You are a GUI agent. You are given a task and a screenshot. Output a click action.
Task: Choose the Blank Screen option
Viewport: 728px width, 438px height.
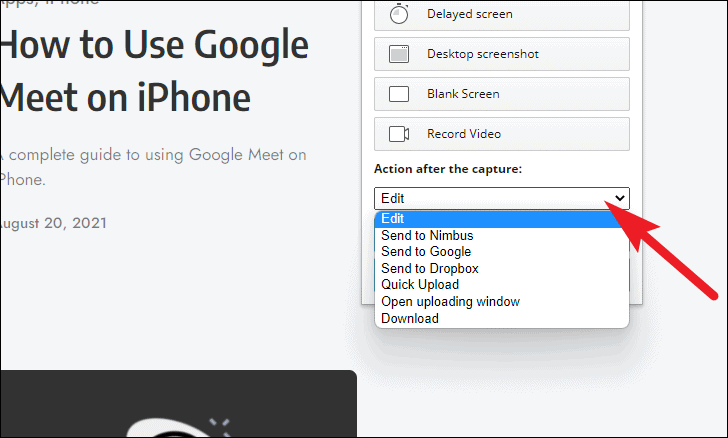(x=502, y=94)
